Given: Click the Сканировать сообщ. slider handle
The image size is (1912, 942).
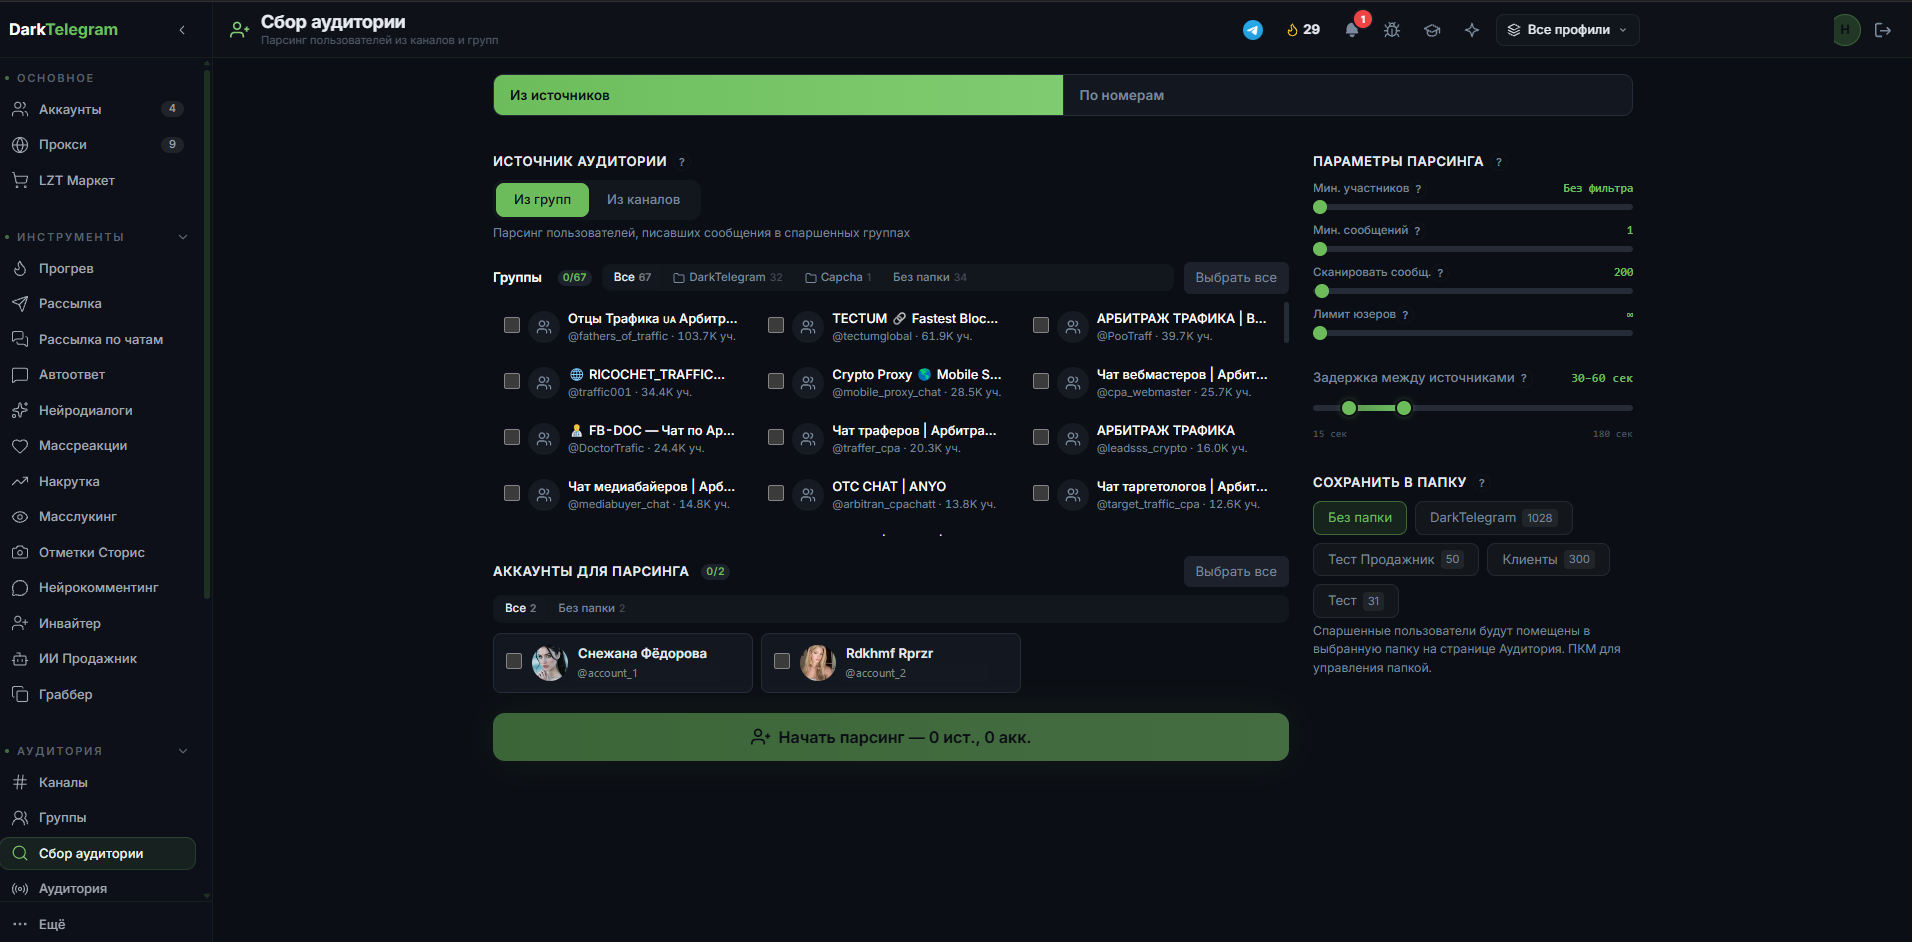Looking at the screenshot, I should click(1322, 291).
